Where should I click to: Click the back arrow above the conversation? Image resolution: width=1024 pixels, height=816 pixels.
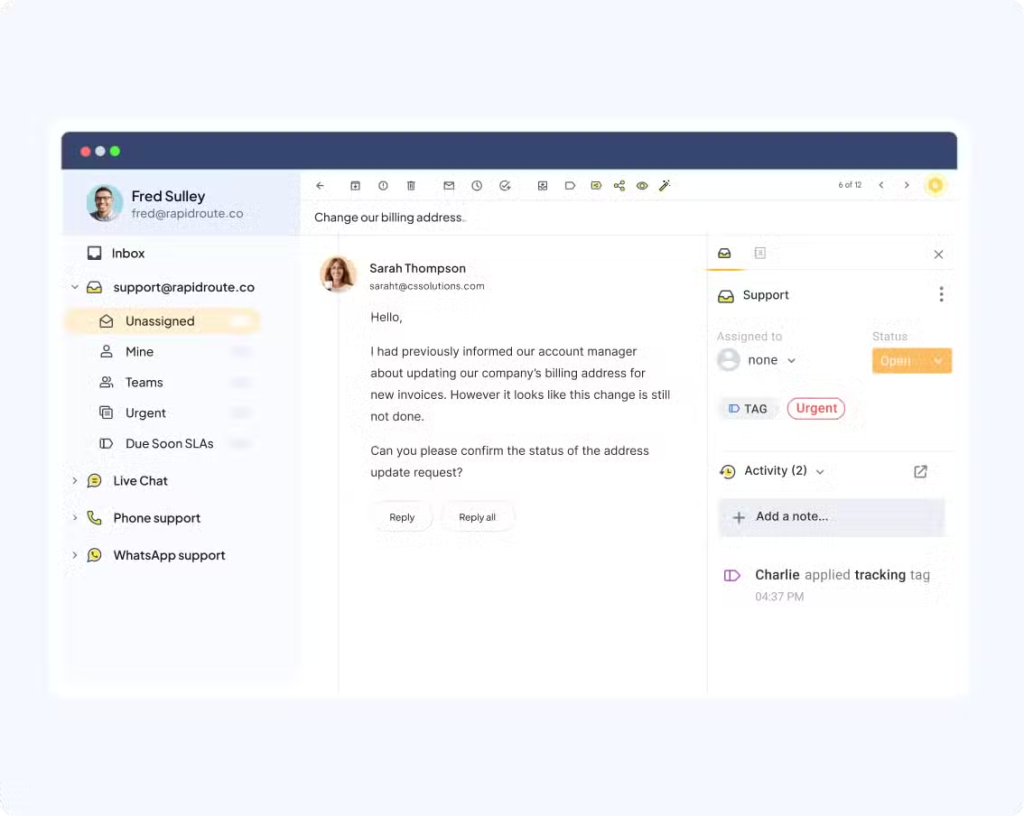(320, 185)
